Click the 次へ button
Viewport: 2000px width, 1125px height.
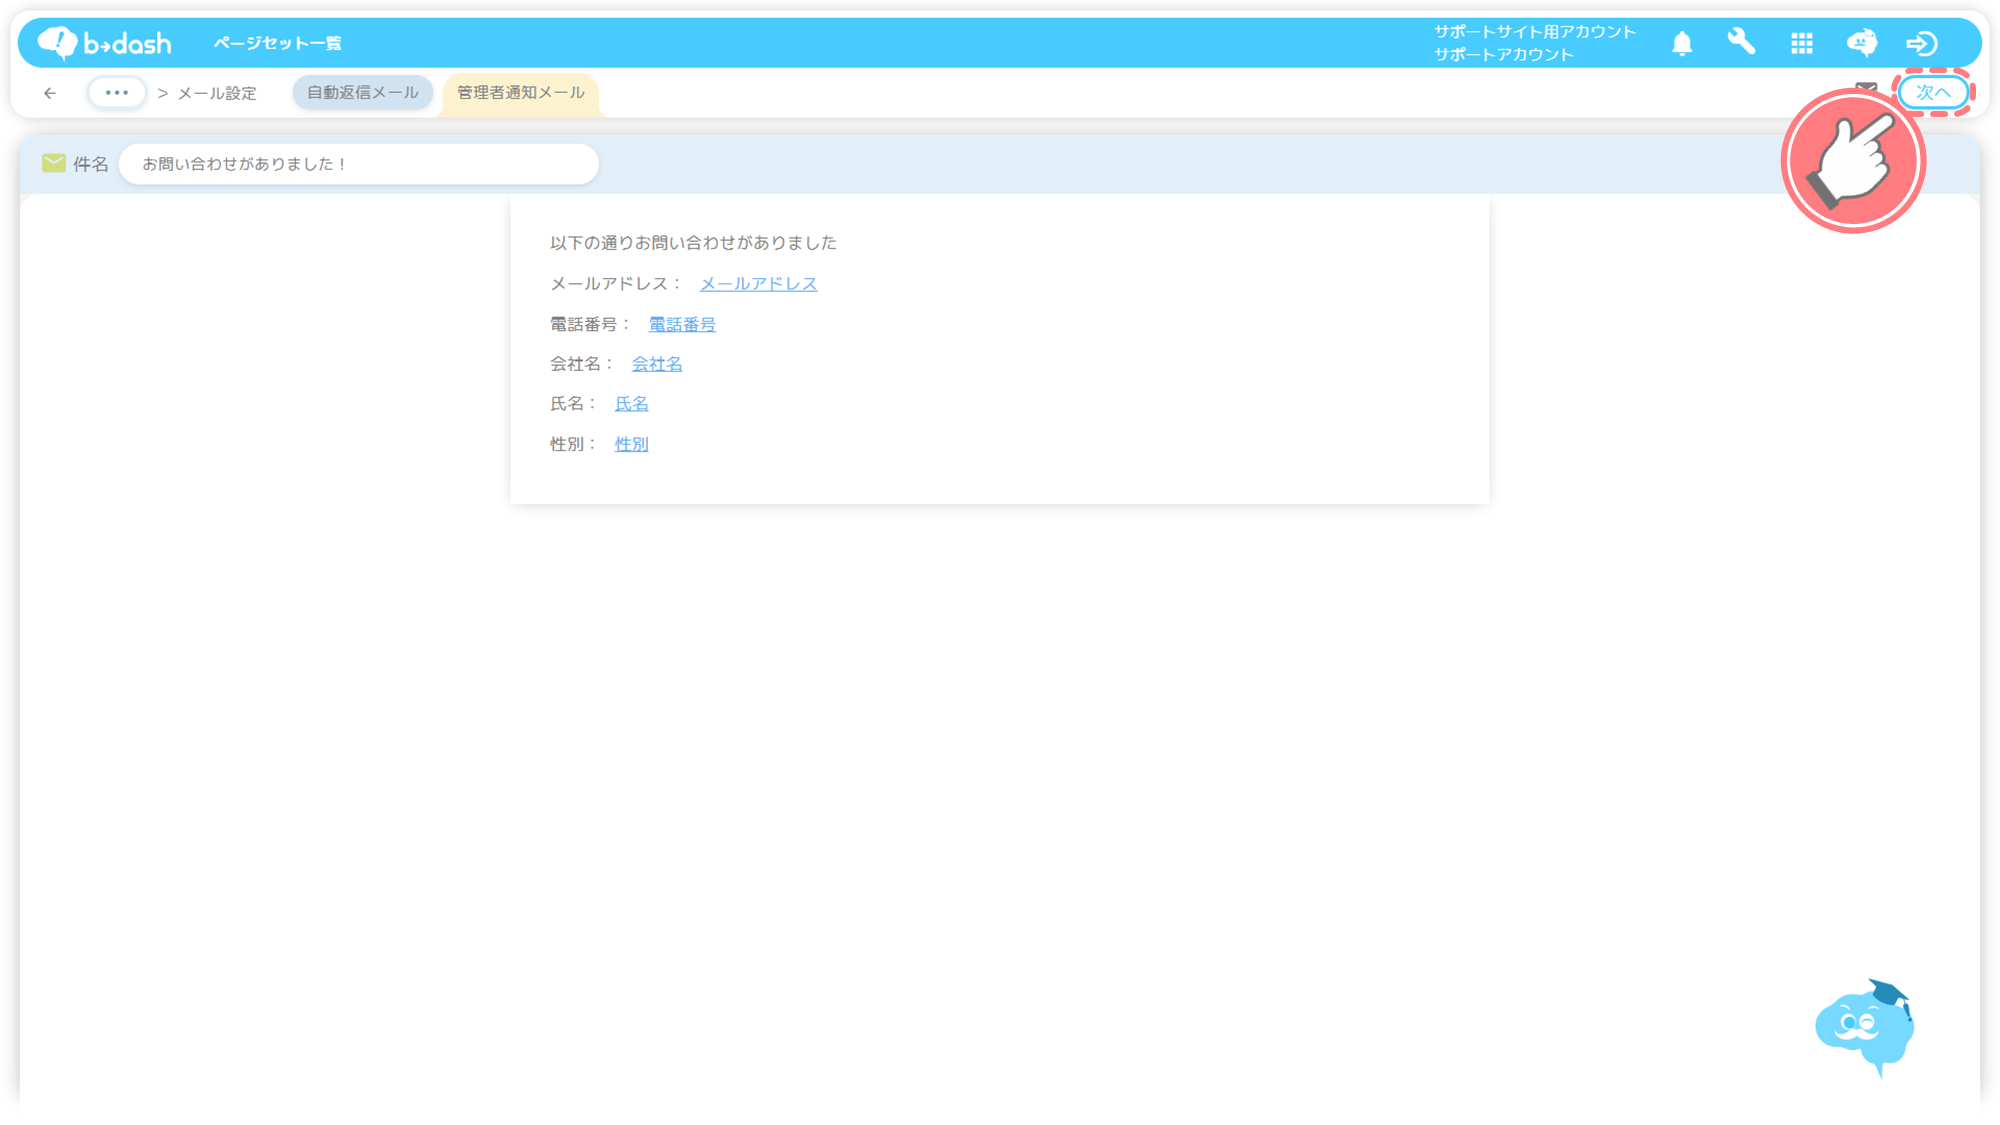pyautogui.click(x=1932, y=92)
